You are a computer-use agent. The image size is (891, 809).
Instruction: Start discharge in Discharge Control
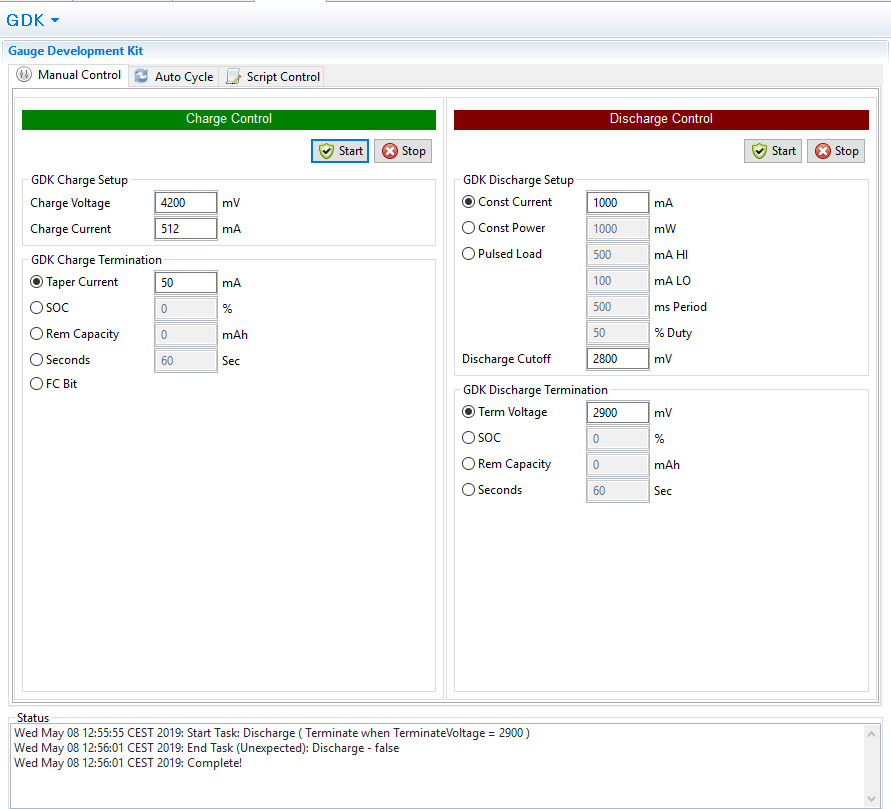coord(773,151)
